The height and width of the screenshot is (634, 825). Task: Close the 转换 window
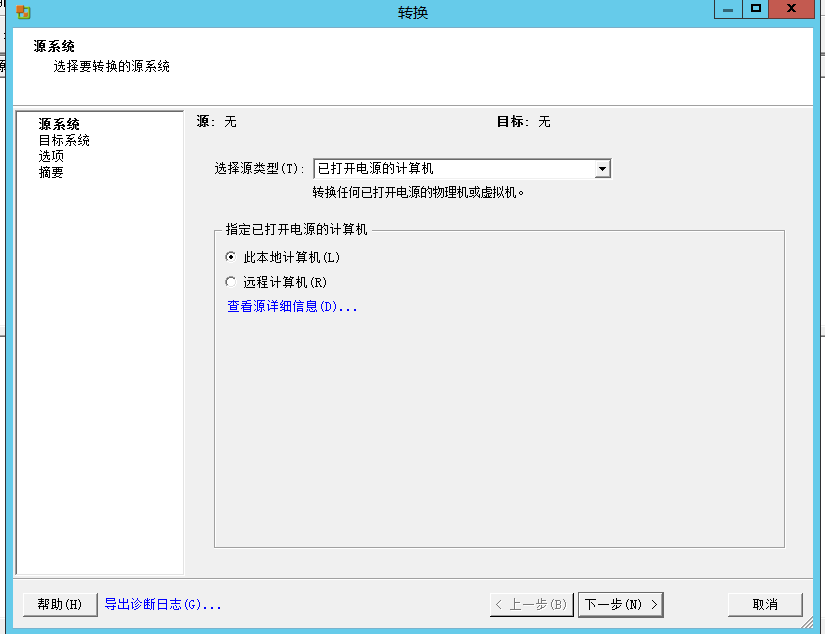pyautogui.click(x=791, y=9)
